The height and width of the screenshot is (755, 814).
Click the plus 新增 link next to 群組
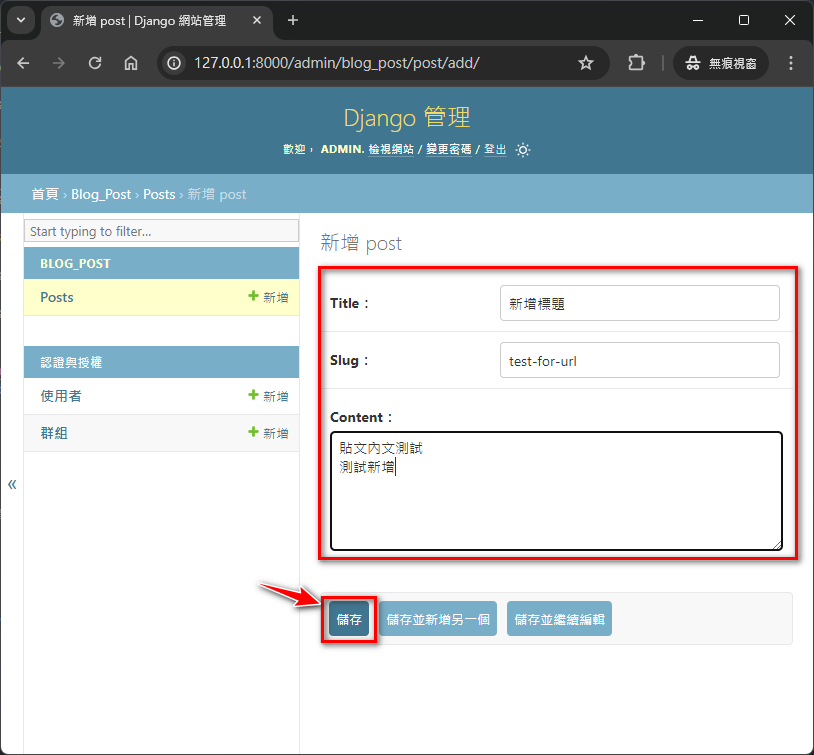(x=268, y=433)
